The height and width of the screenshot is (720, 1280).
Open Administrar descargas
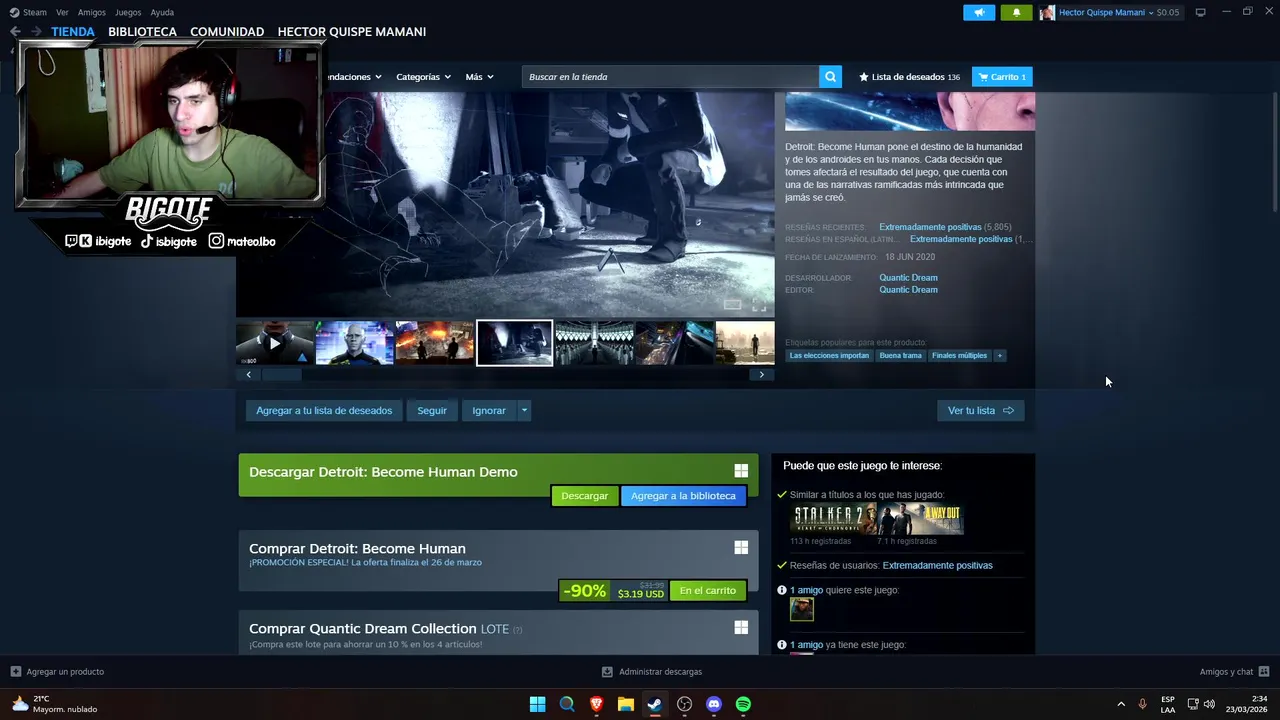pyautogui.click(x=652, y=672)
